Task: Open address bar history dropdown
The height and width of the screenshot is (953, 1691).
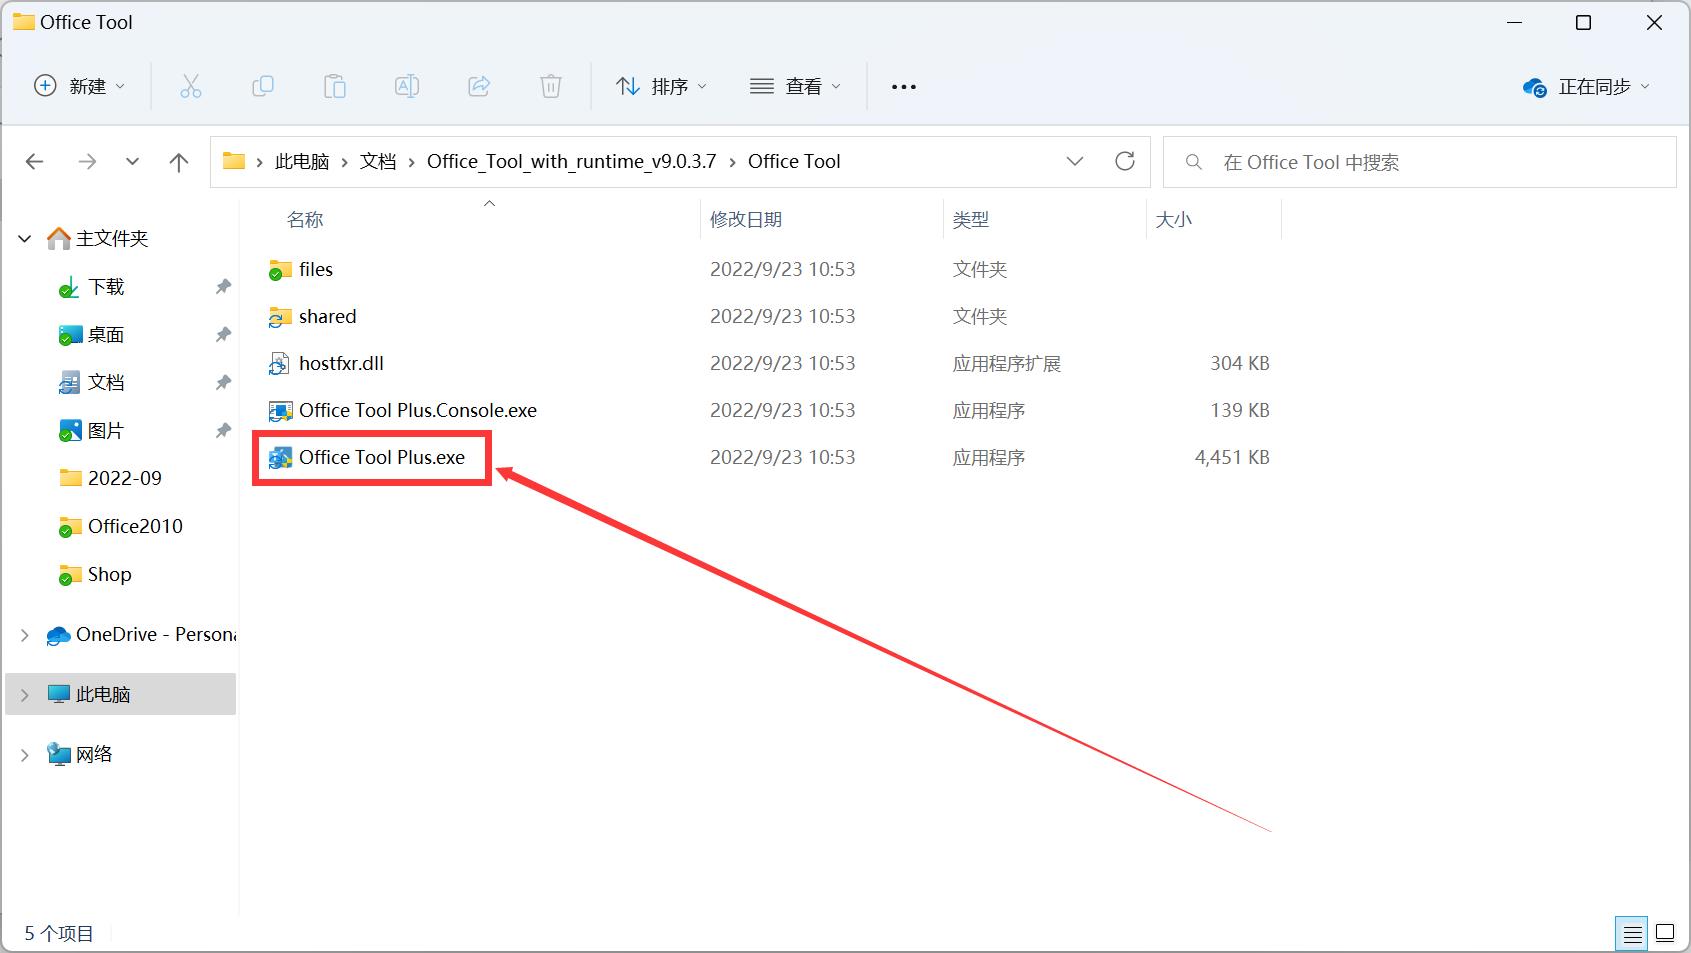Action: click(x=1075, y=161)
